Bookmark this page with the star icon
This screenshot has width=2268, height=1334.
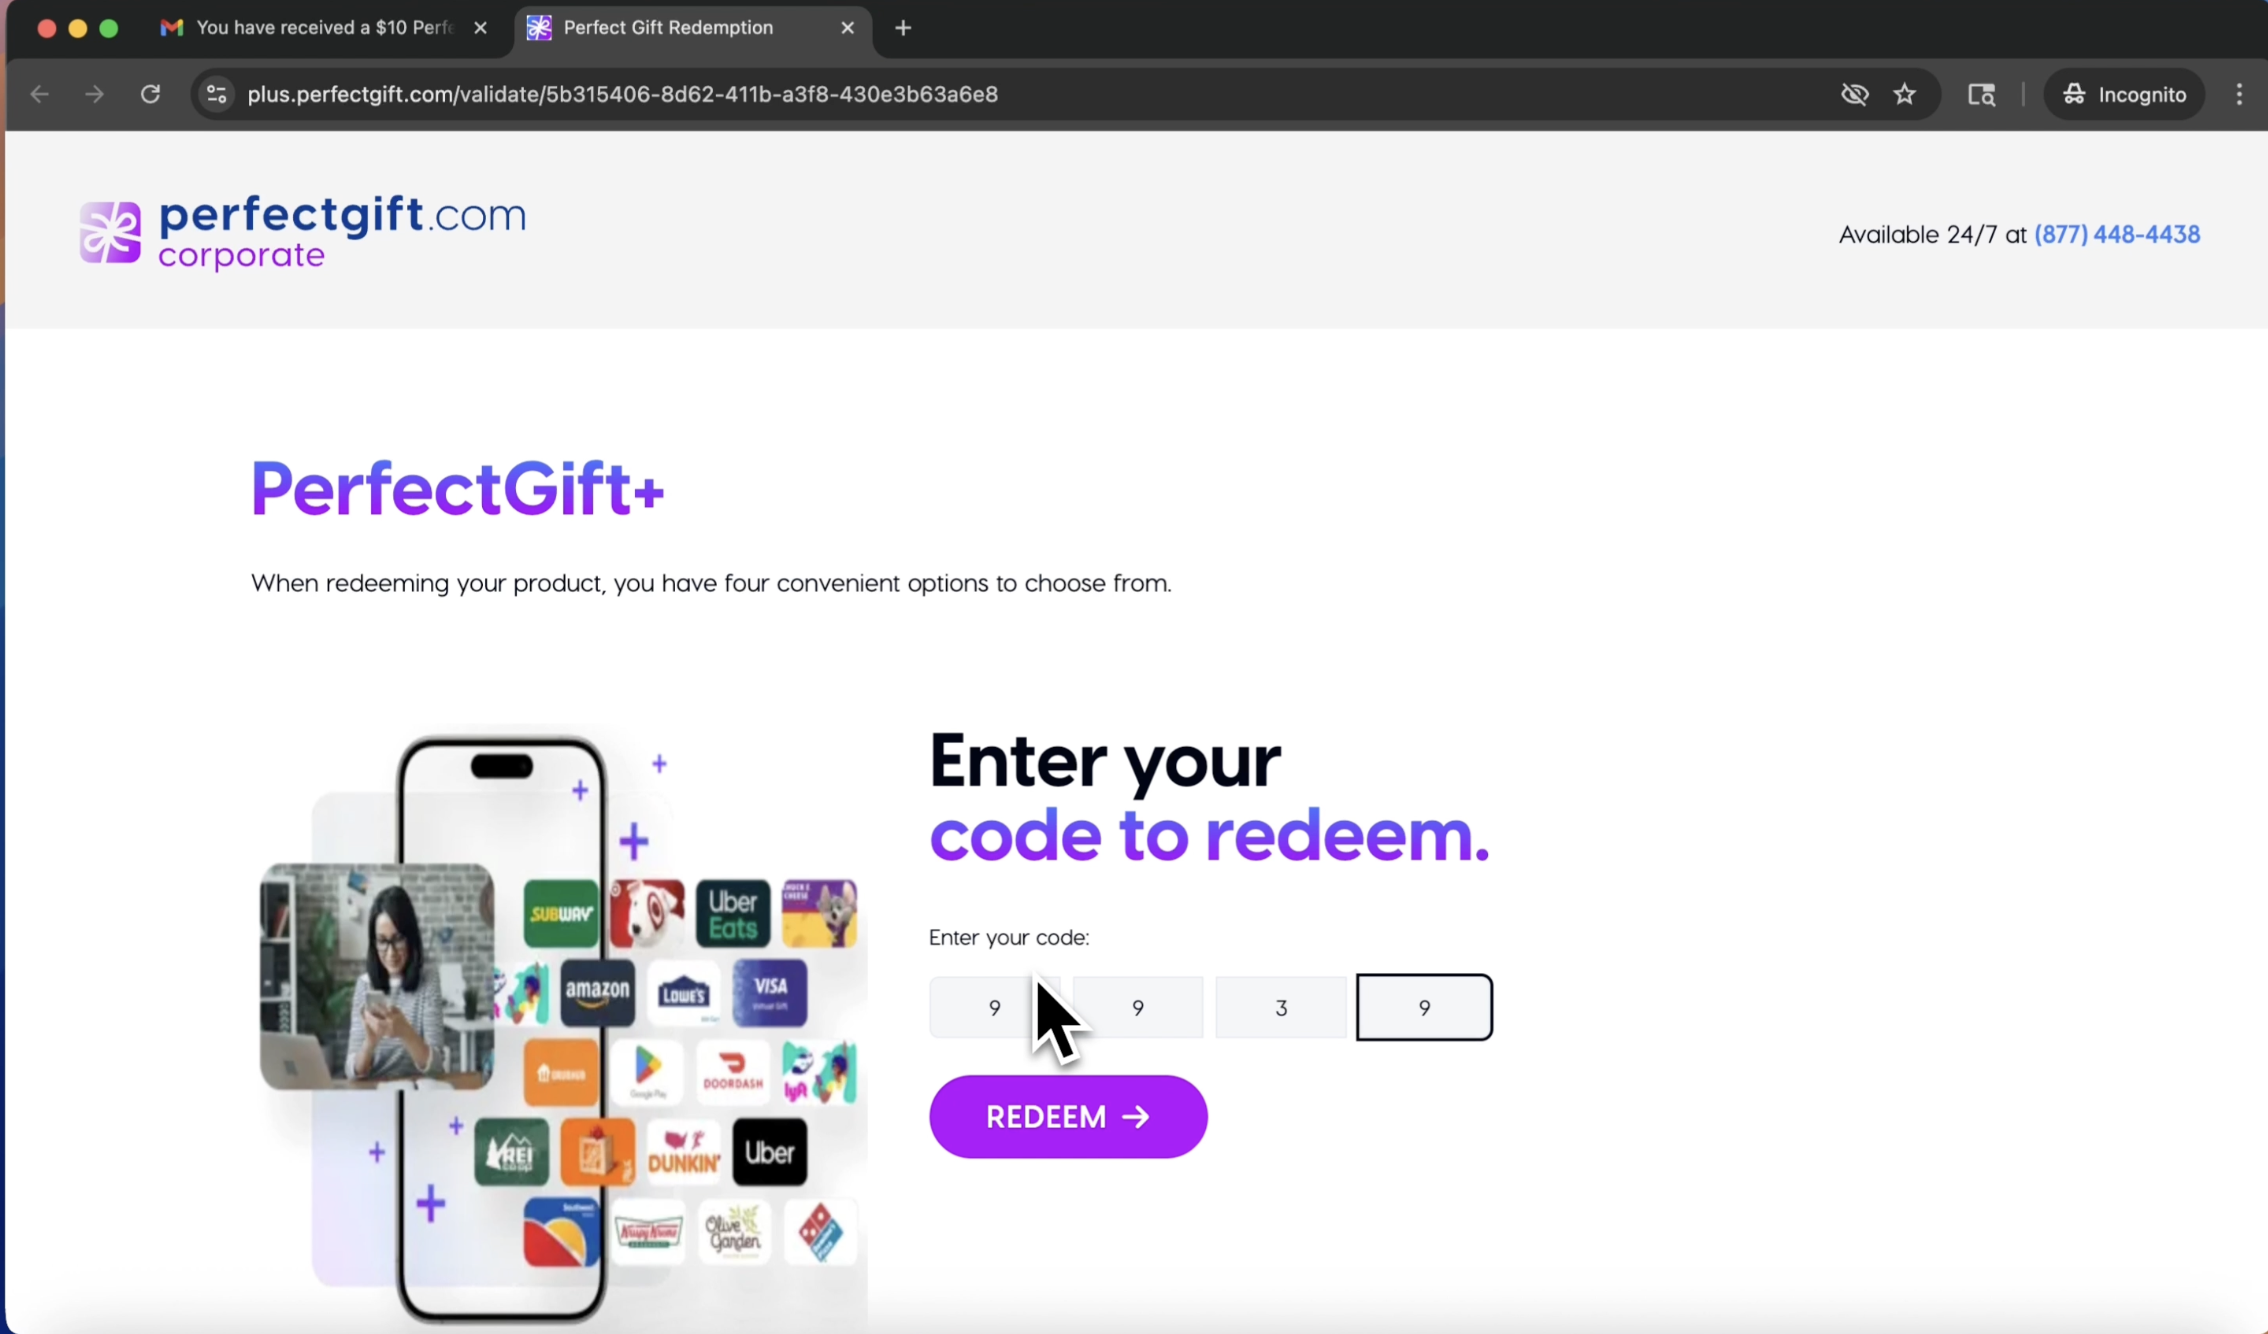[1904, 94]
